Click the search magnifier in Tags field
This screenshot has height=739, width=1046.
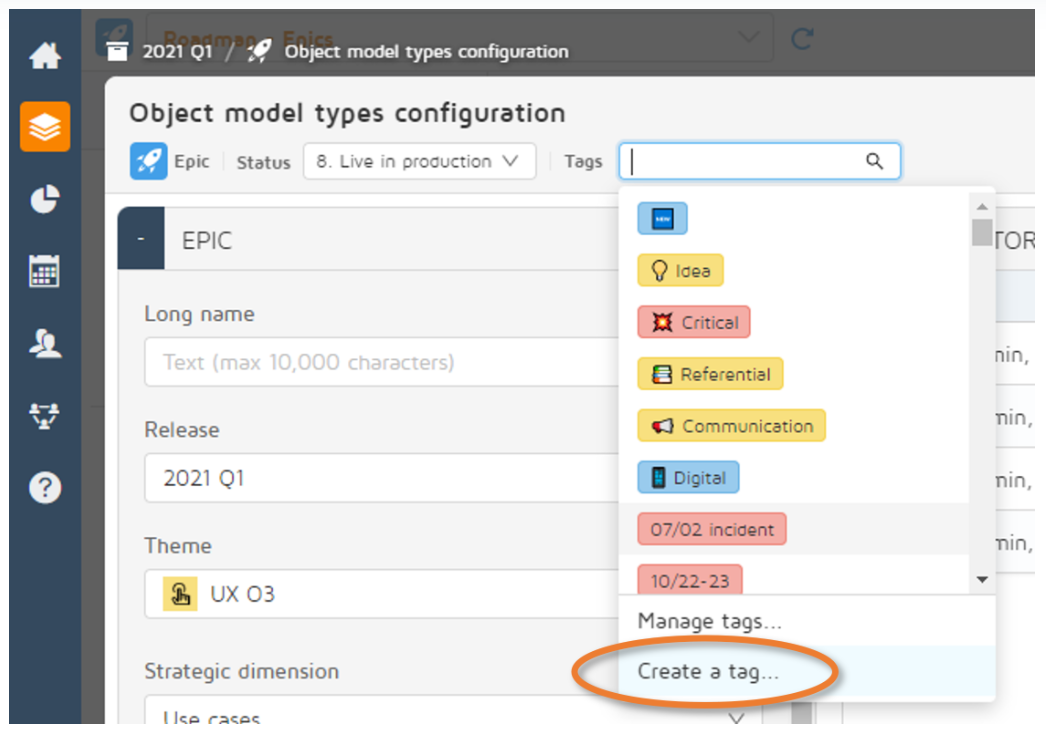[x=874, y=161]
